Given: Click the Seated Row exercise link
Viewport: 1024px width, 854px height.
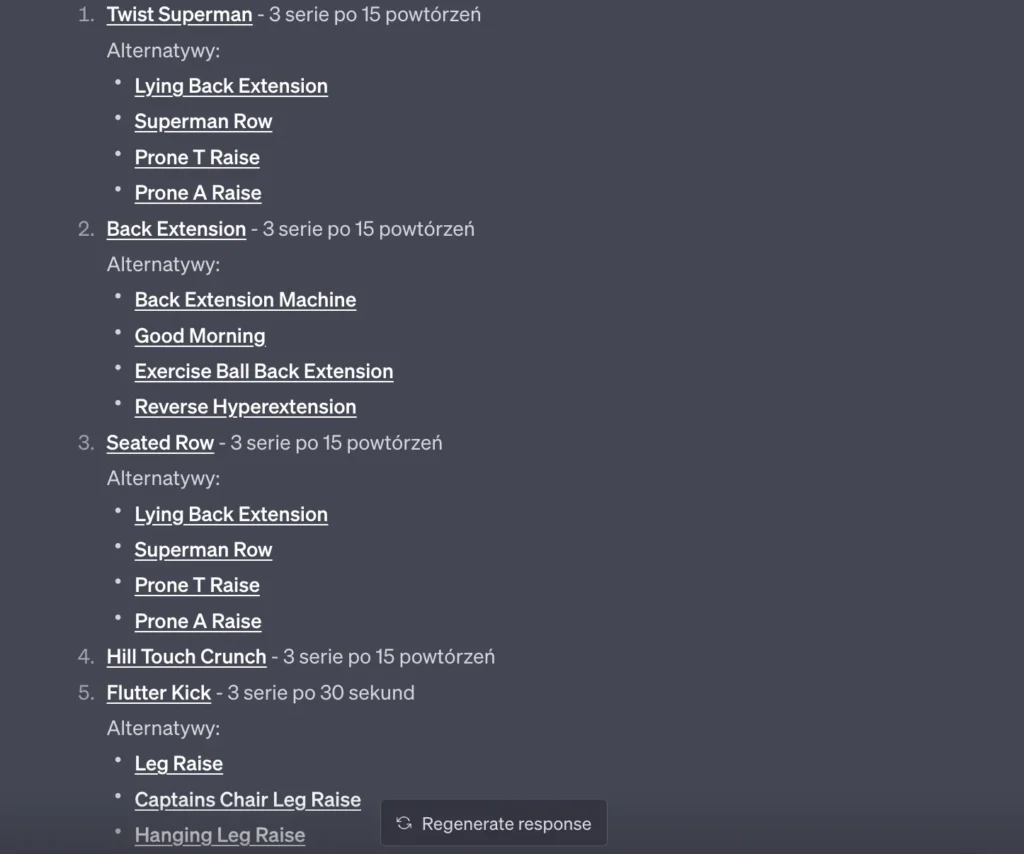Looking at the screenshot, I should point(160,443).
